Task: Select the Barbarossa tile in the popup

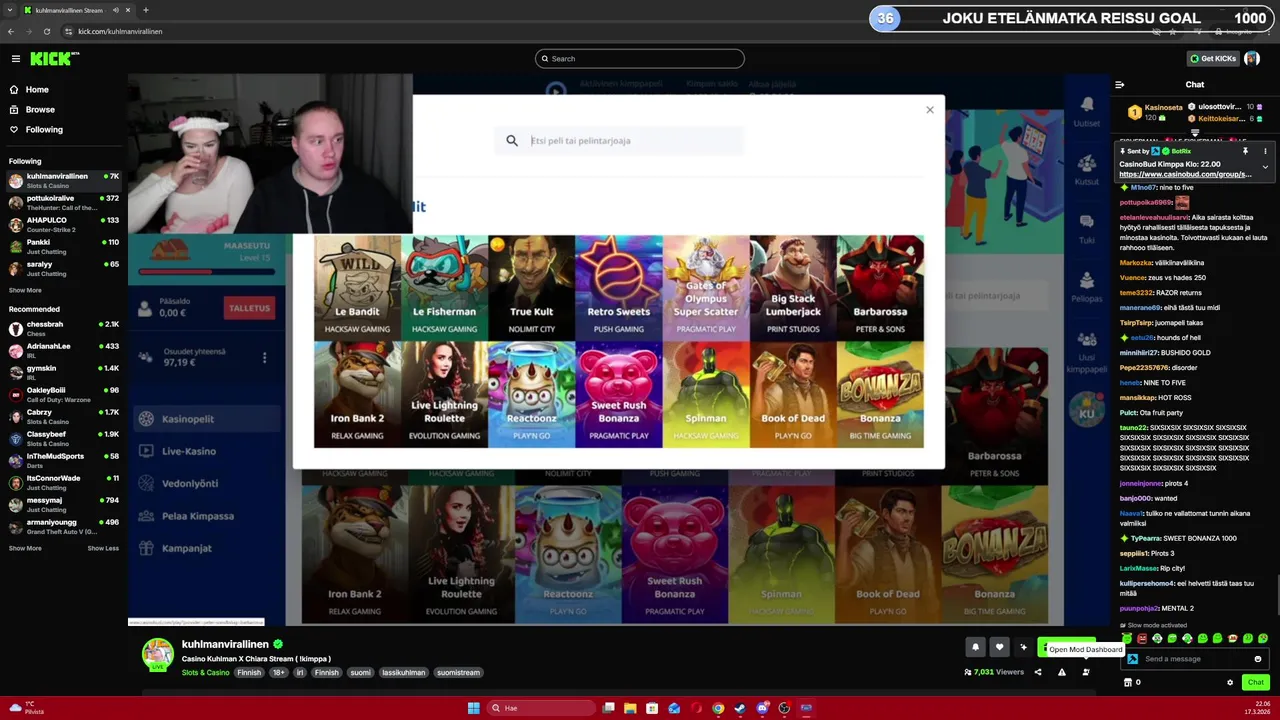Action: pos(880,287)
